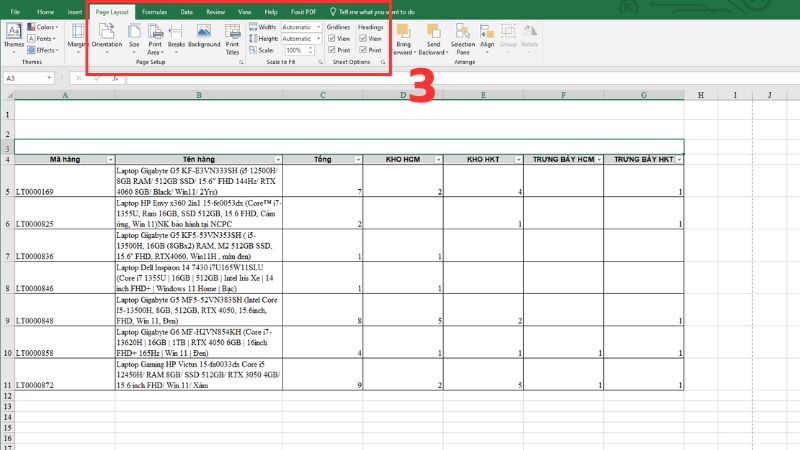This screenshot has height=450, width=800.
Task: Click the Bring Forward button
Action: 403,39
